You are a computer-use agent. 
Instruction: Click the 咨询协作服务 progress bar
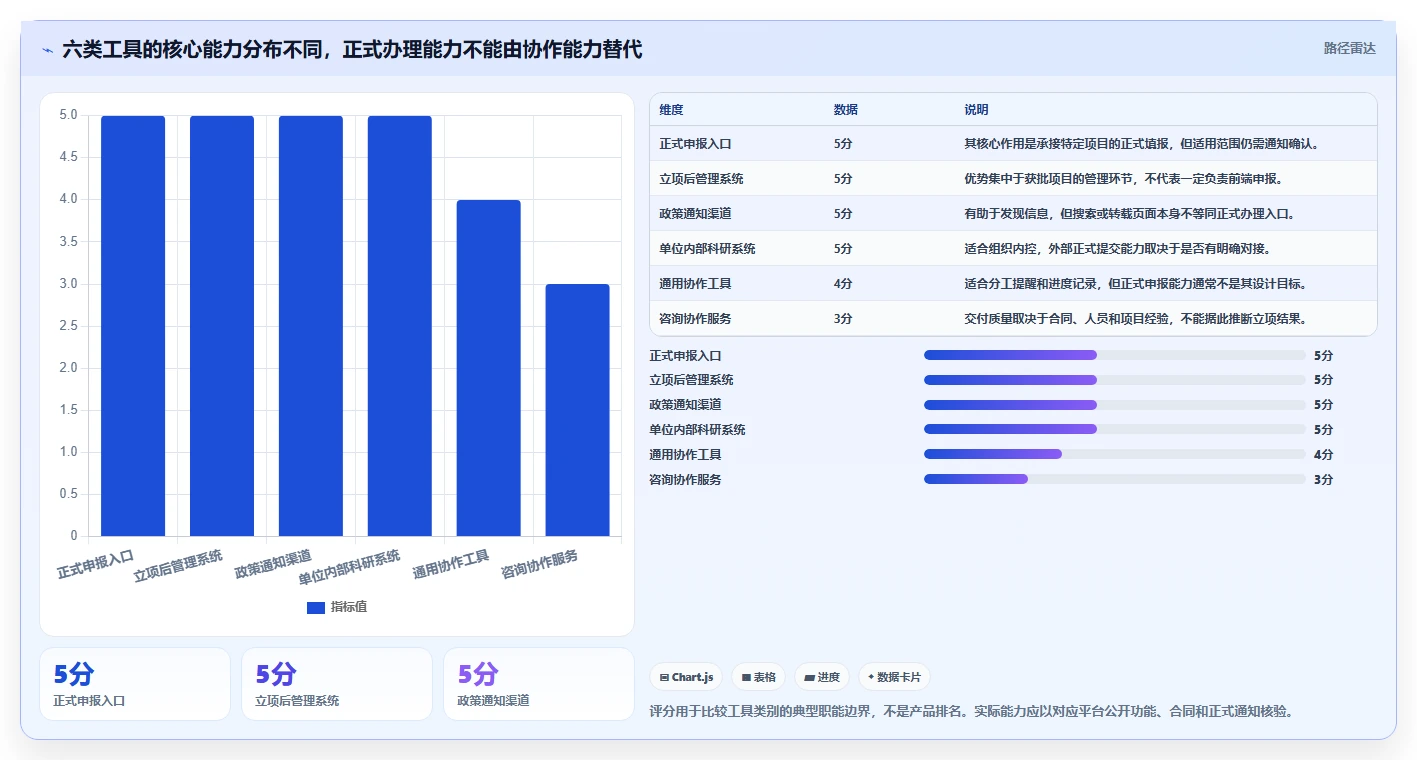[x=1115, y=479]
